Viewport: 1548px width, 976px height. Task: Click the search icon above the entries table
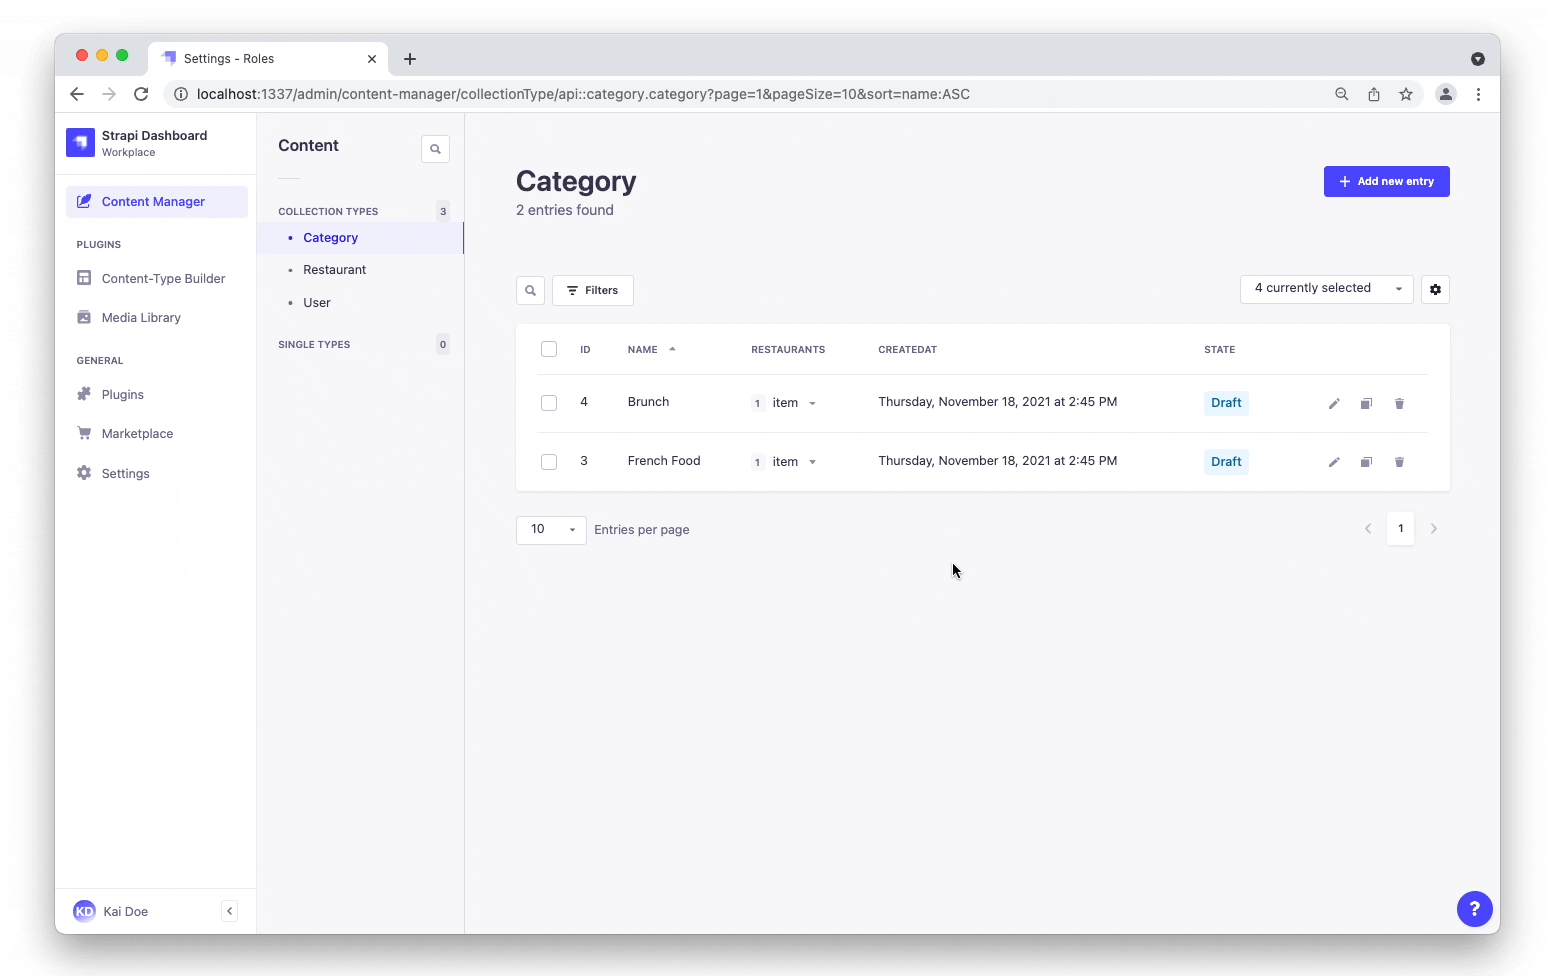coord(530,290)
